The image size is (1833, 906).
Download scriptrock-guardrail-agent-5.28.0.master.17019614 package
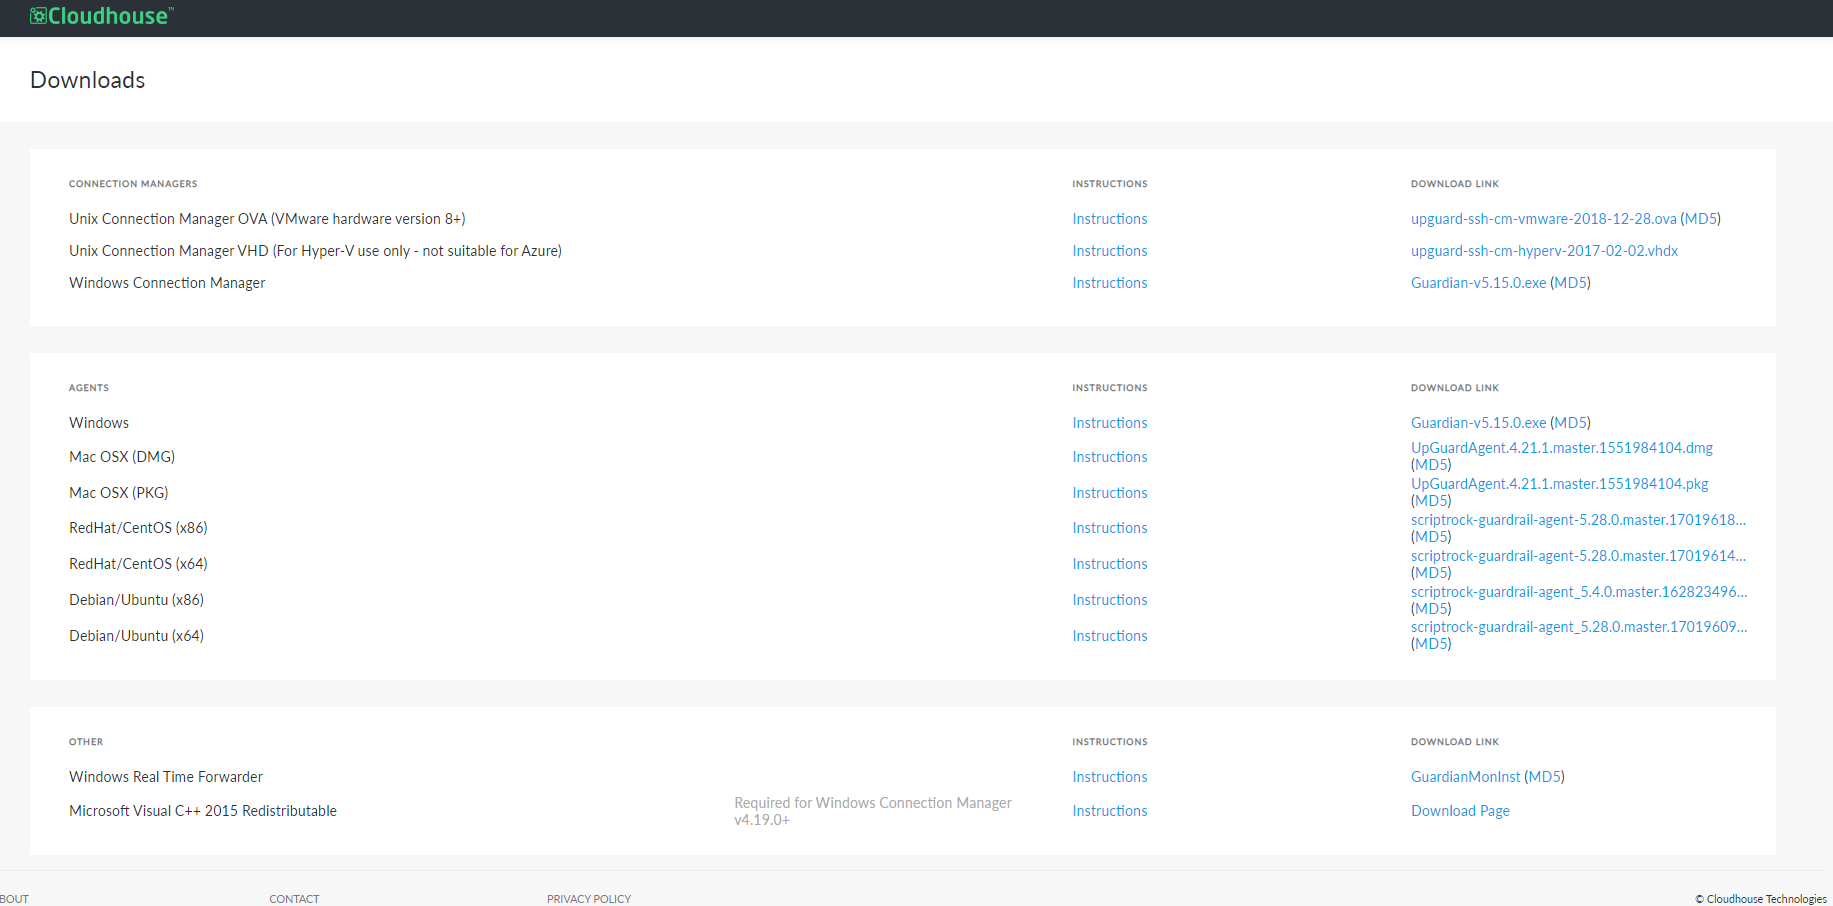coord(1578,556)
